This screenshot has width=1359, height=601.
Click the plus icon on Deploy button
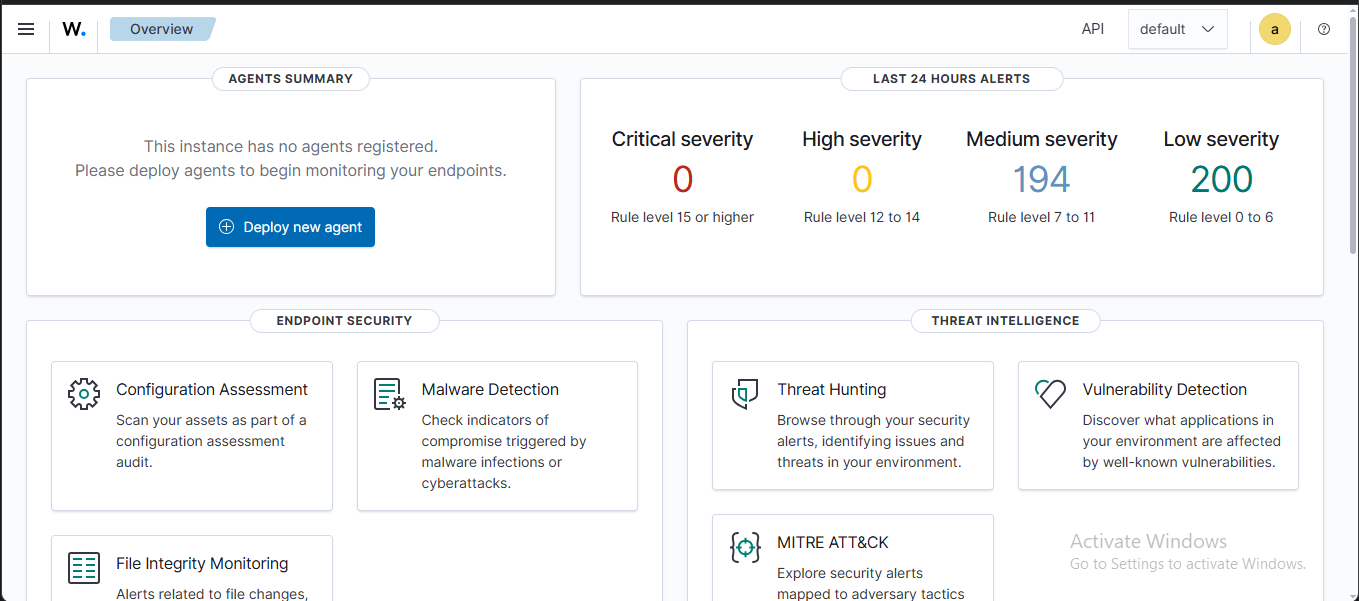click(x=226, y=227)
